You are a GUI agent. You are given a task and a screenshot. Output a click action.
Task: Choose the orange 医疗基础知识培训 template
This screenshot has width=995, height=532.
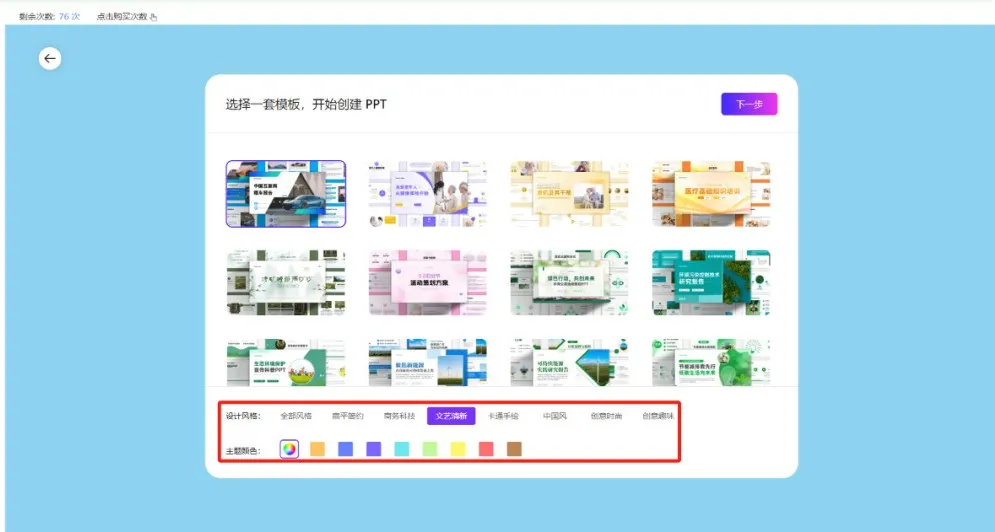click(x=711, y=194)
